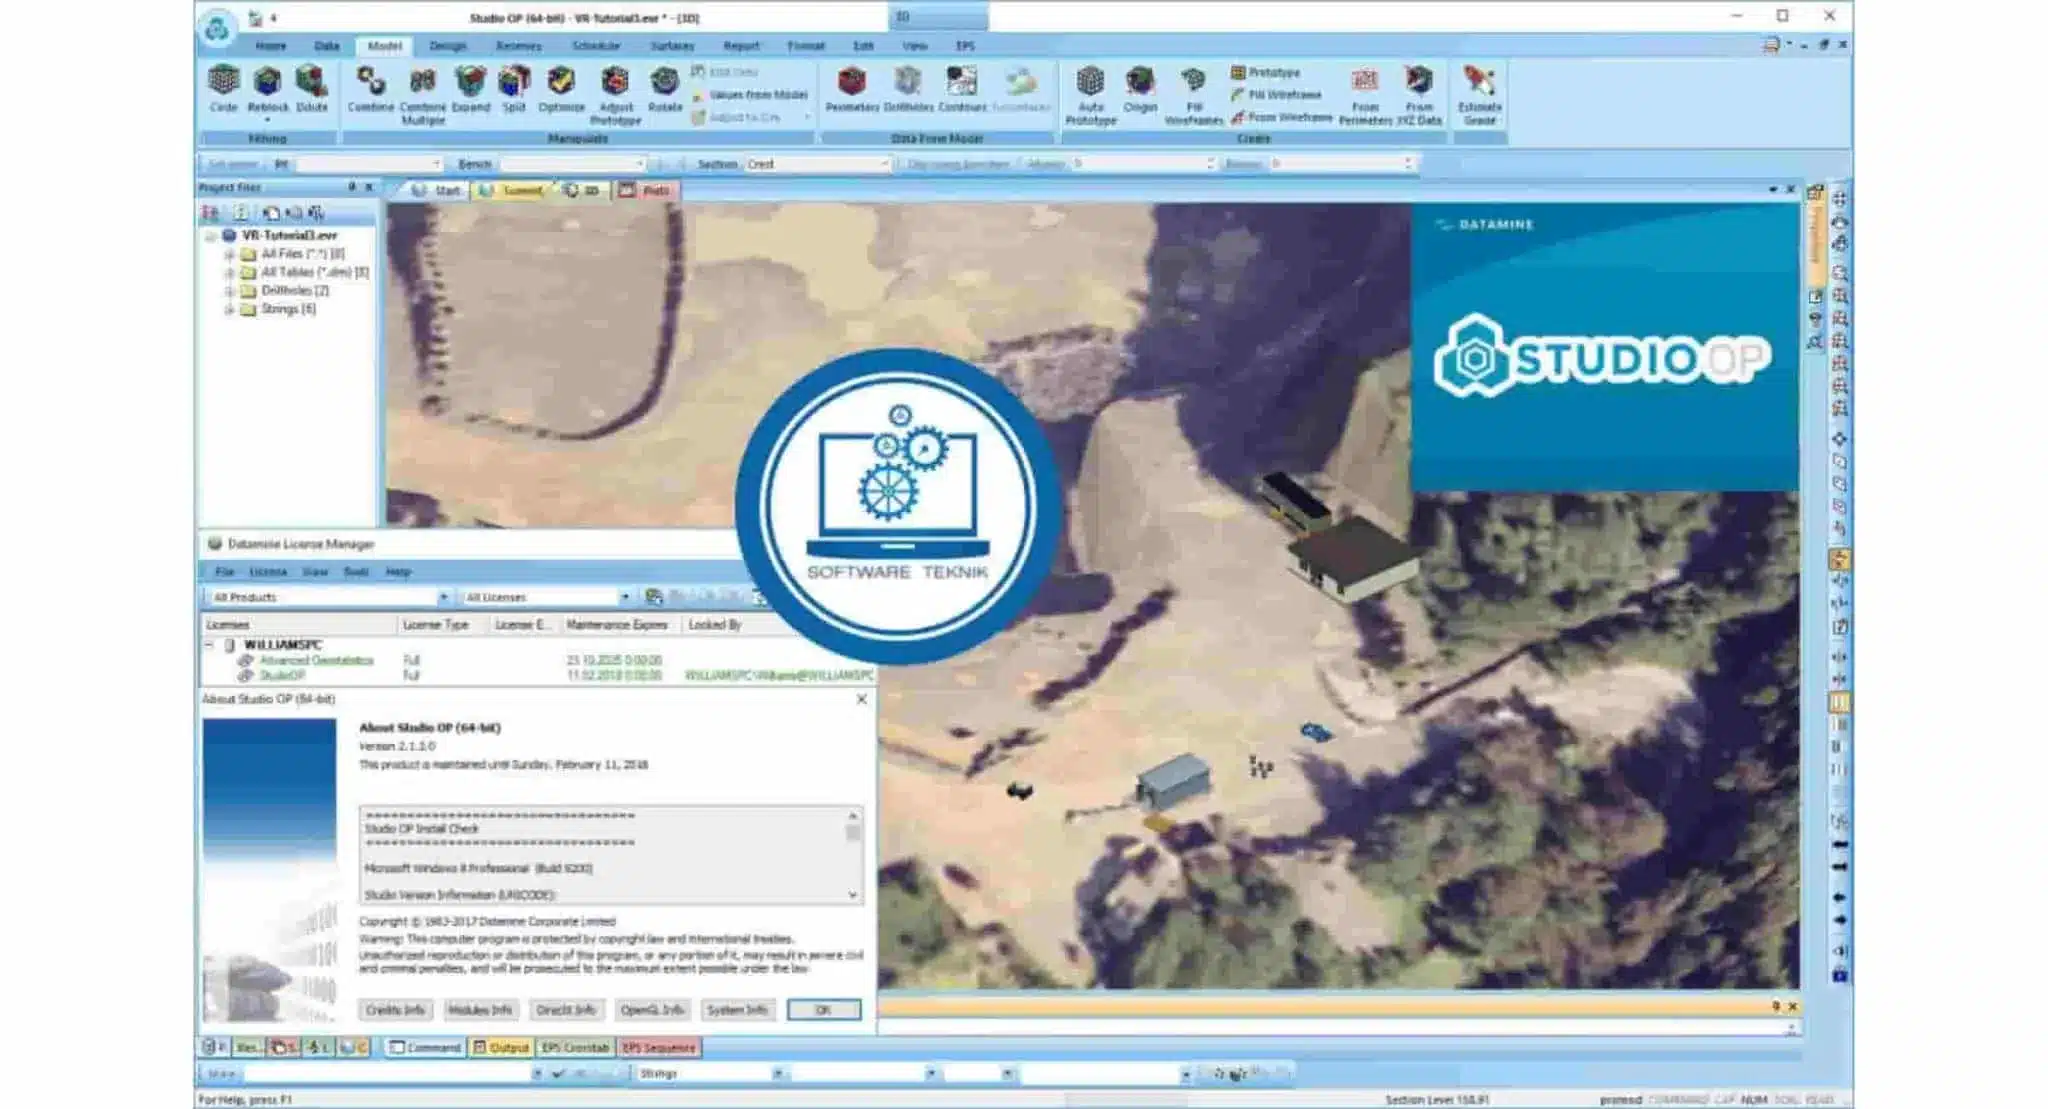Open License Manager File menu
This screenshot has height=1109, width=2048.
[225, 572]
